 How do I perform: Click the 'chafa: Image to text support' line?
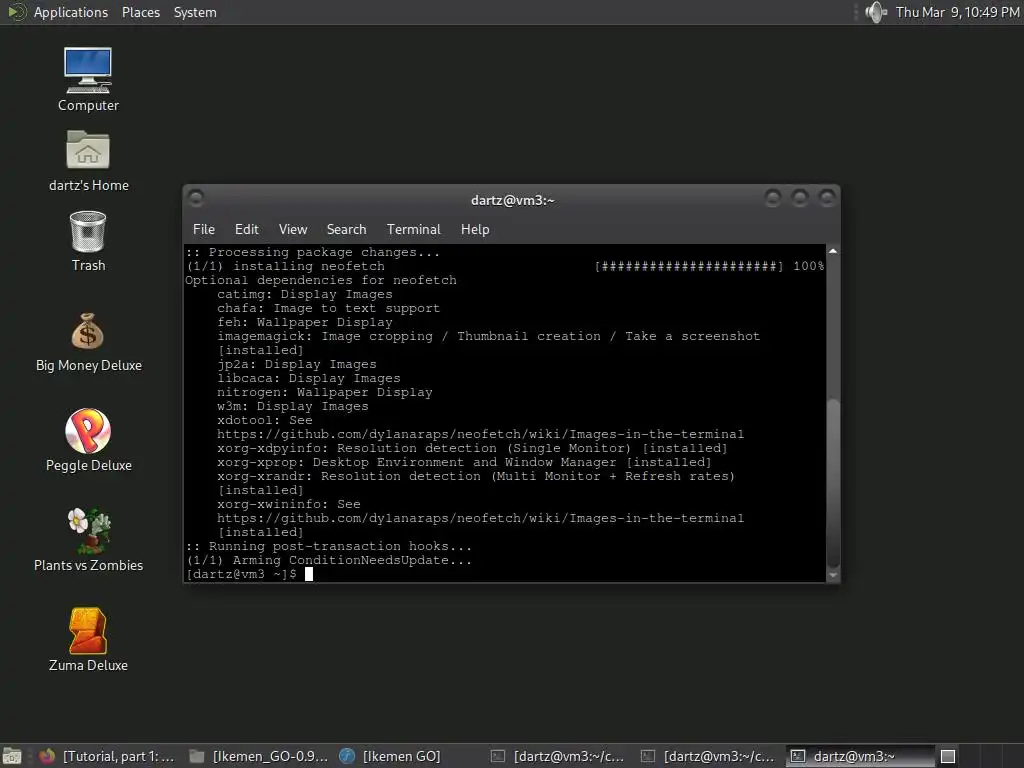point(328,308)
